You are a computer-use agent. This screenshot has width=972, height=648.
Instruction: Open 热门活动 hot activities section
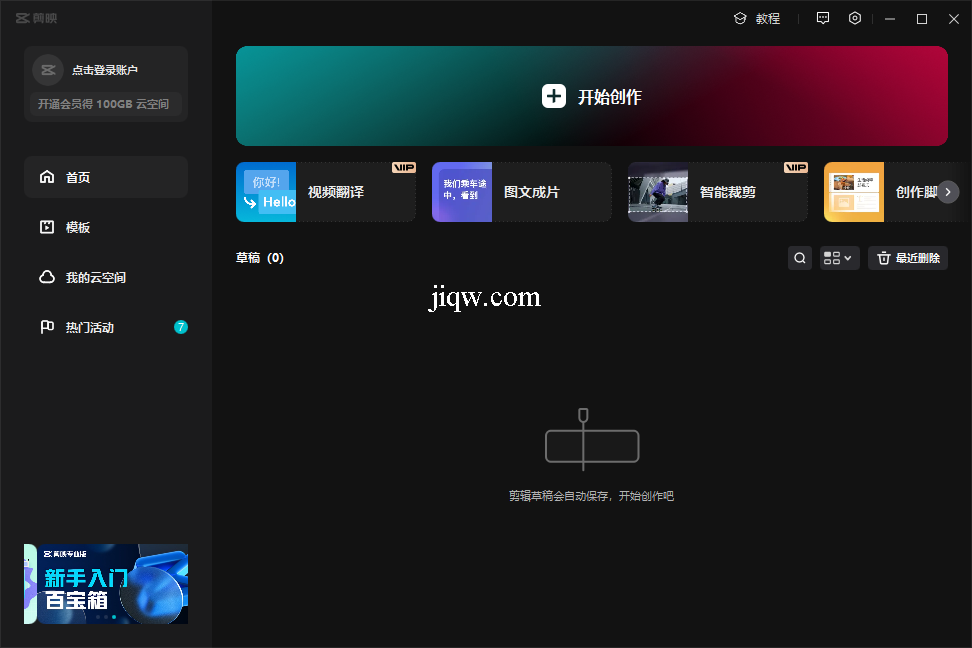tap(106, 327)
